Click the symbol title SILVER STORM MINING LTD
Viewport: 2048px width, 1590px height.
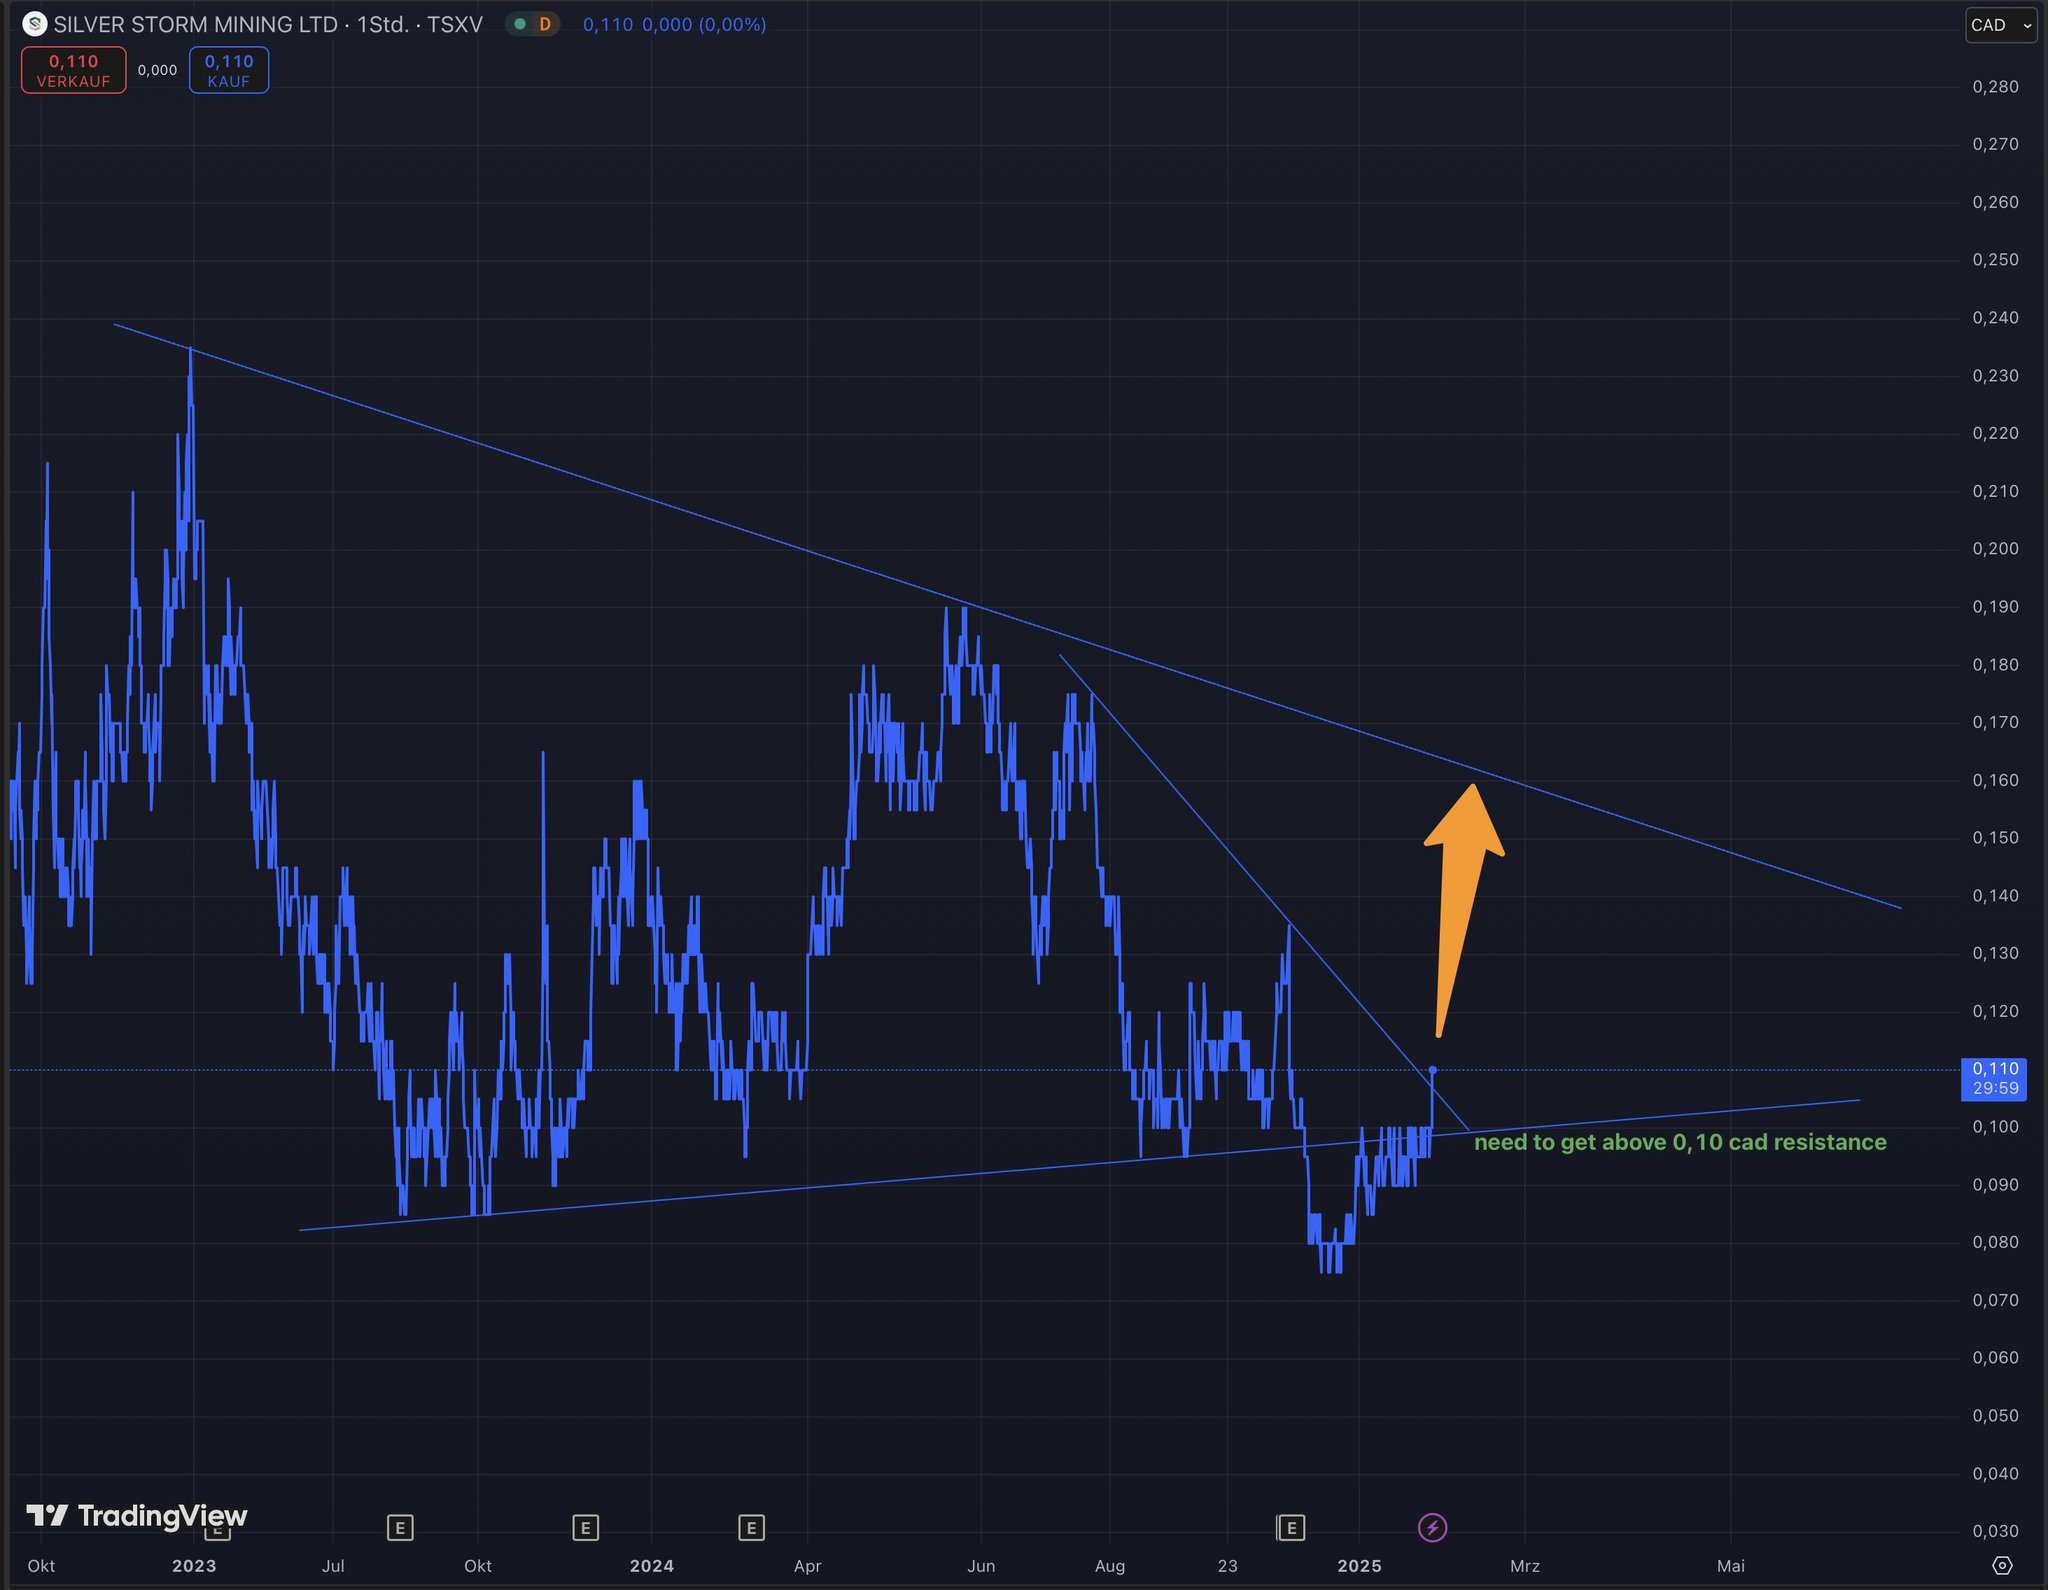[196, 24]
